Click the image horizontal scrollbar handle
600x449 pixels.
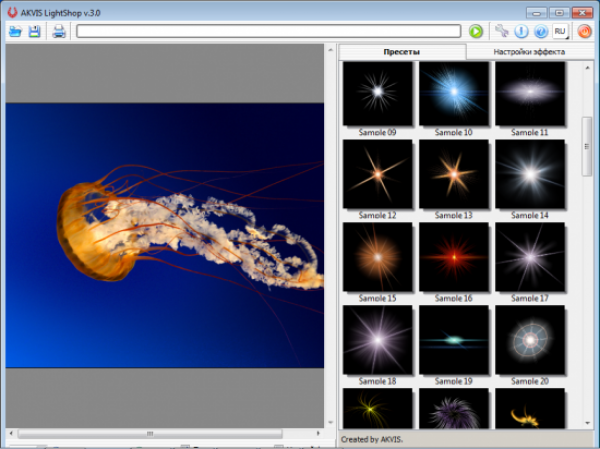point(150,434)
